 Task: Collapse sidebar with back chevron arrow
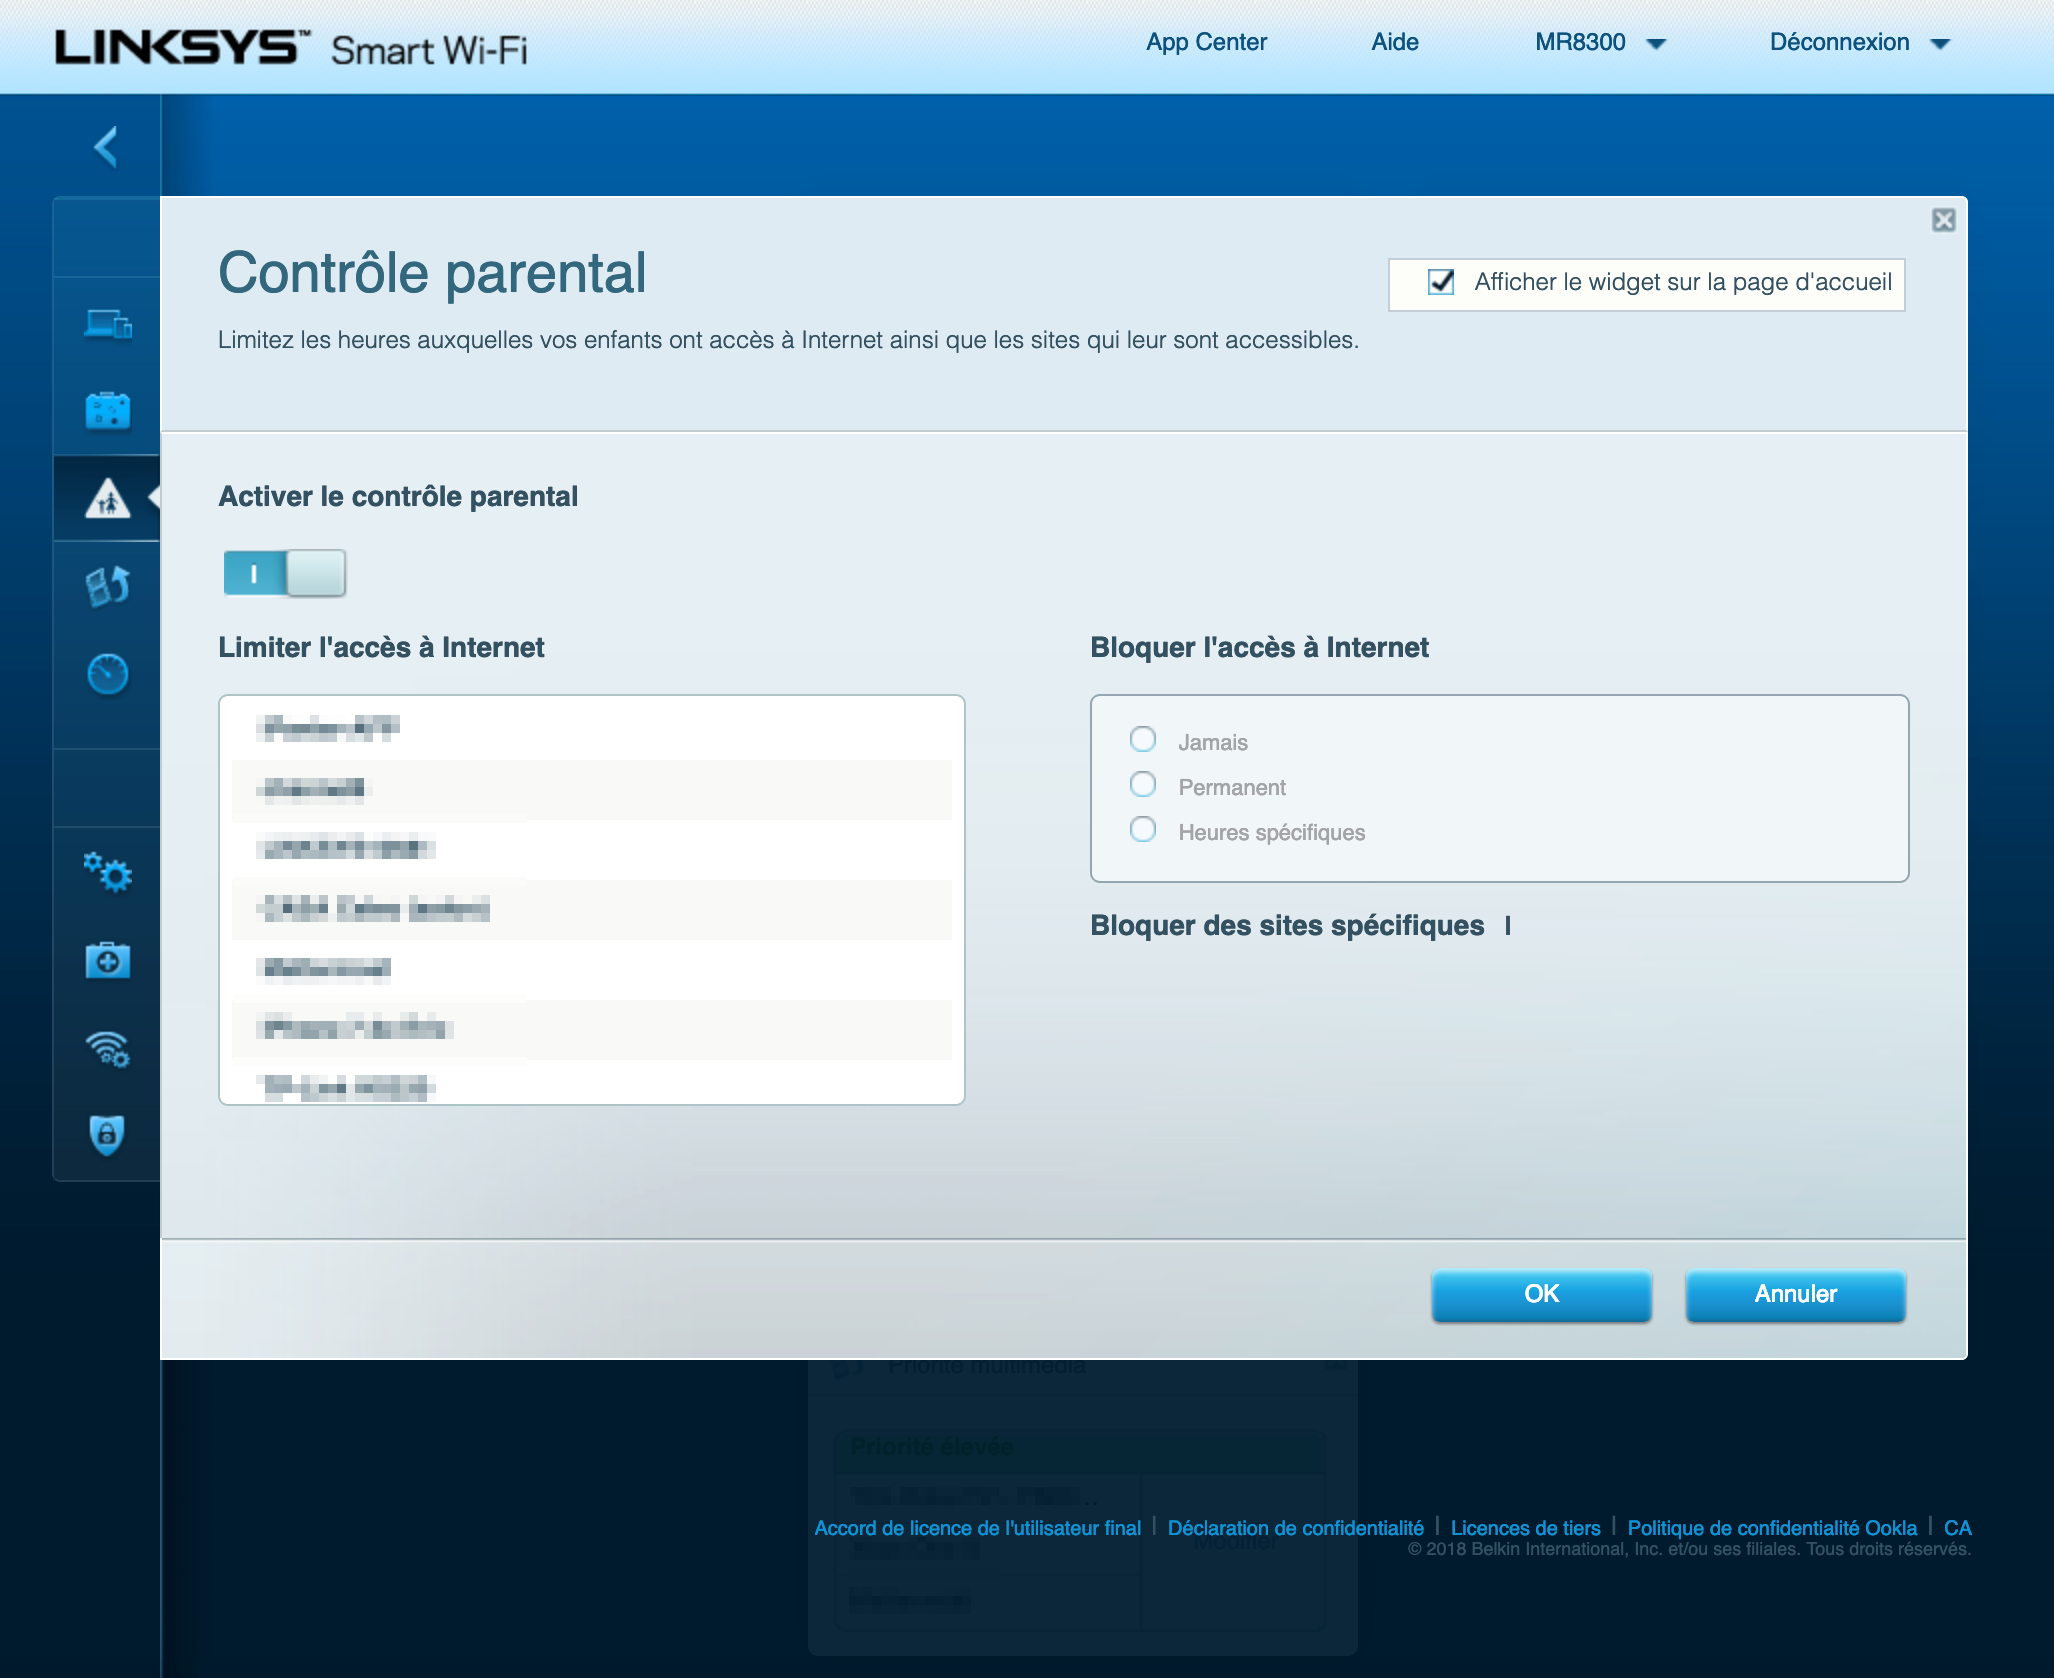point(106,147)
